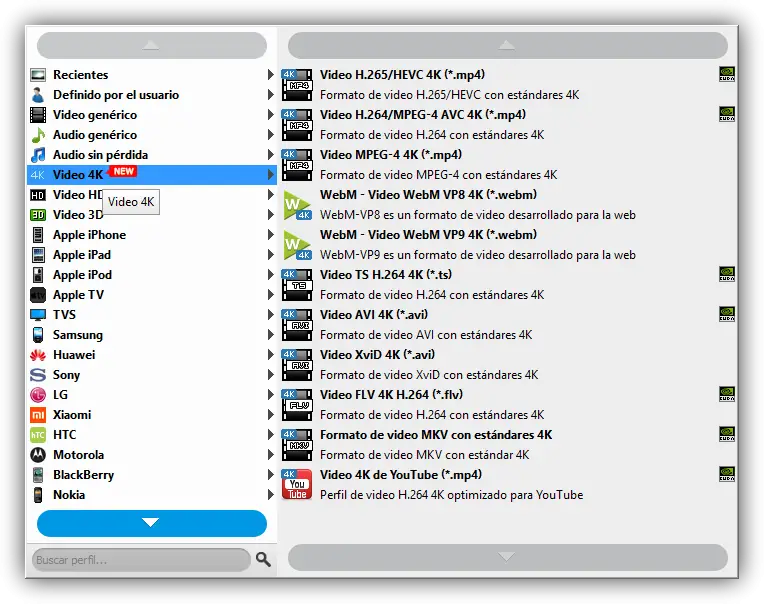Click the Samsung phone icon

tap(38, 335)
